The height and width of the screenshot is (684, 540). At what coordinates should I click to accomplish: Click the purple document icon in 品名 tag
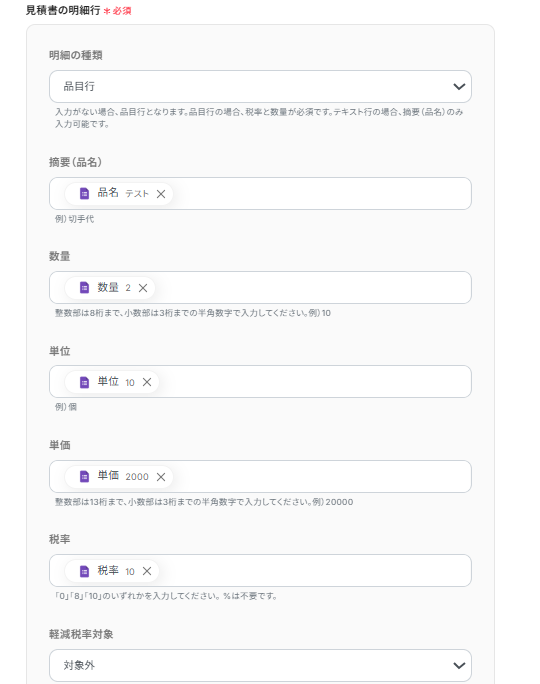(84, 193)
